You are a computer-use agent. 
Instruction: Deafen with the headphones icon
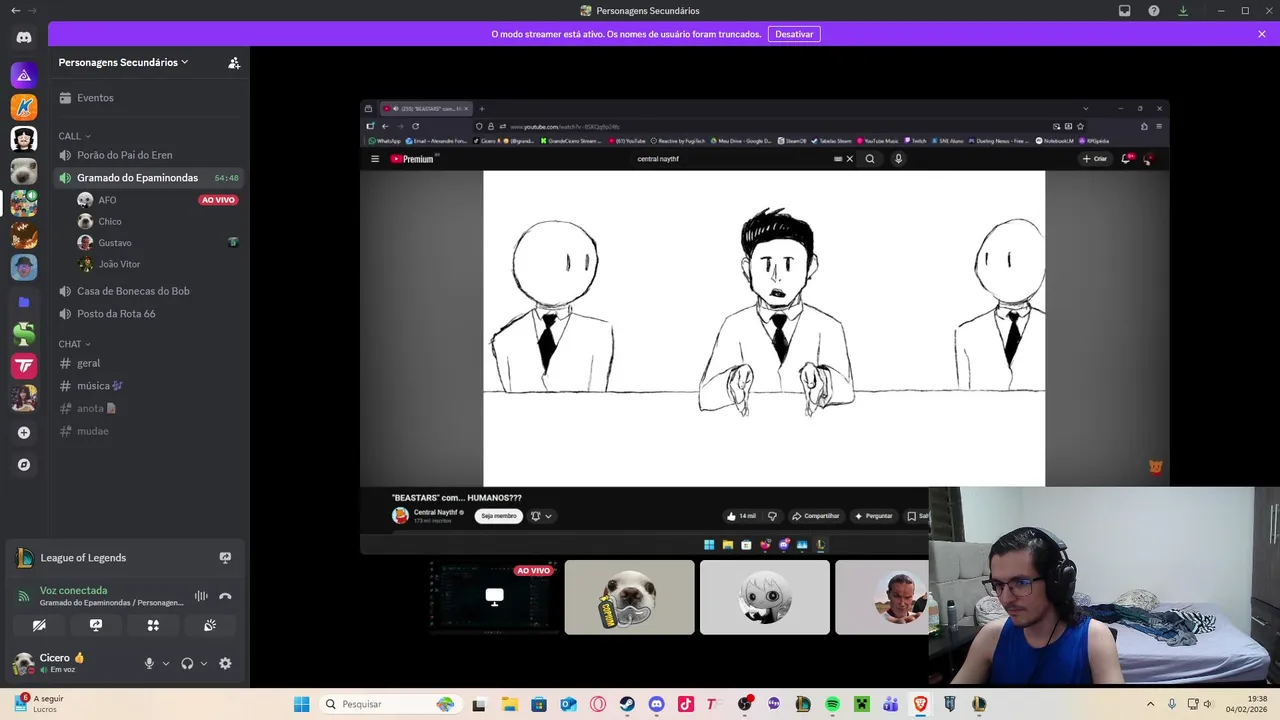point(187,663)
